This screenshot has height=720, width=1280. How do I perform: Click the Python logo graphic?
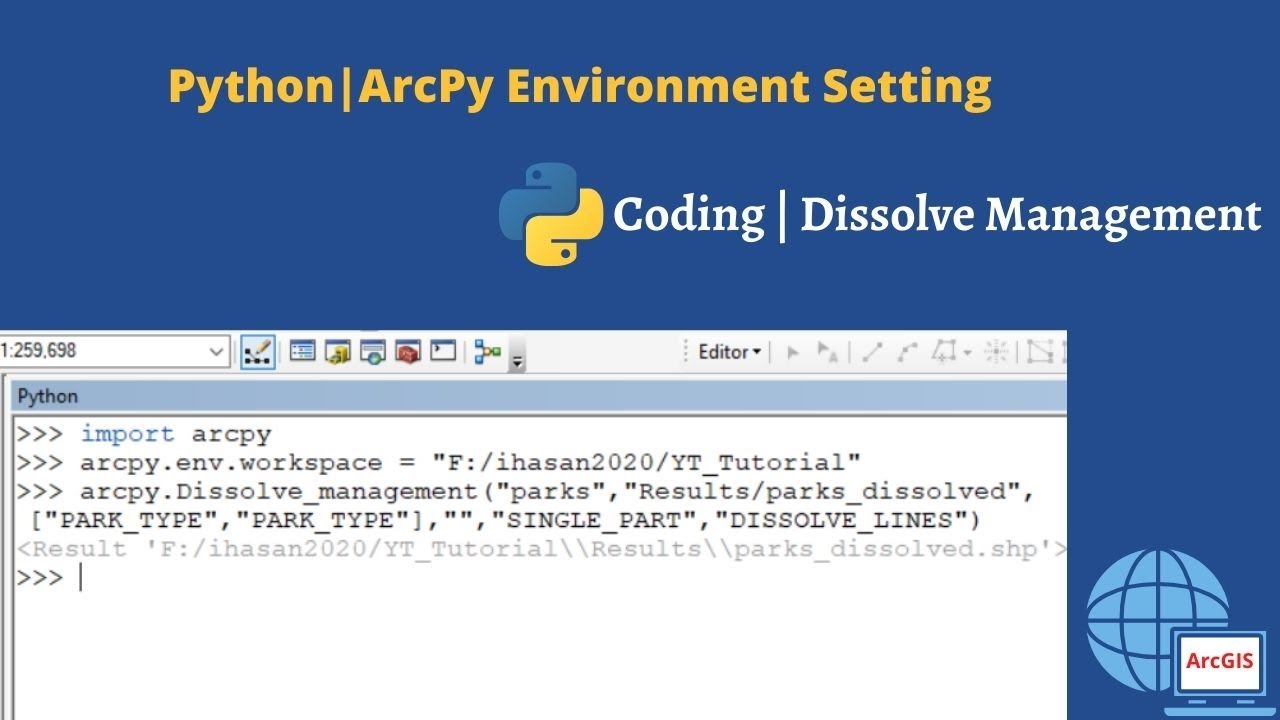point(551,214)
